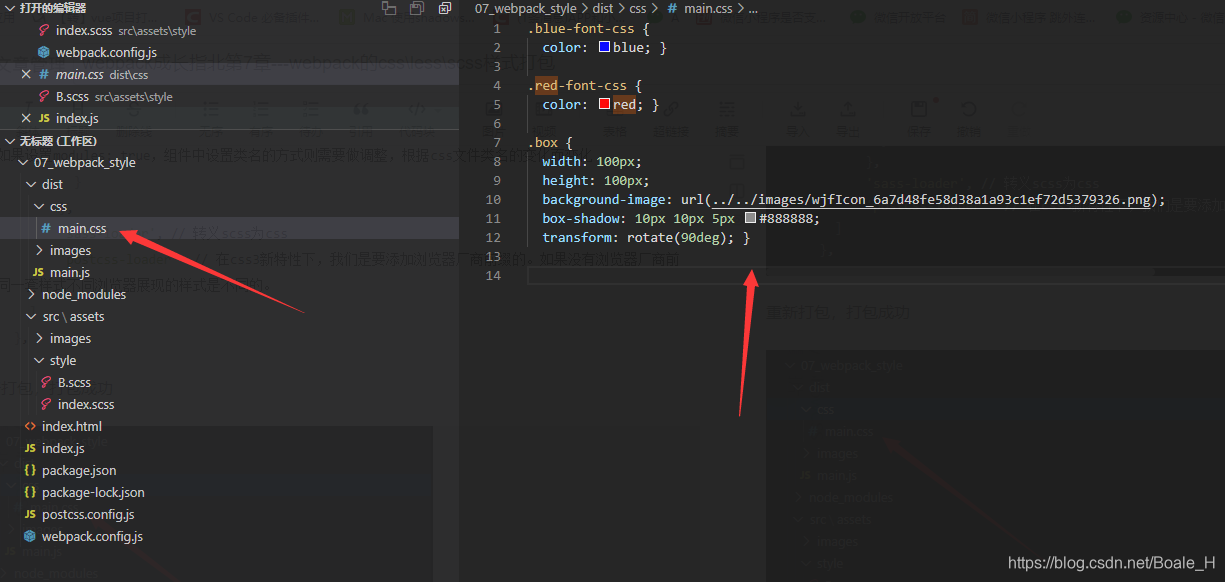Click 'box-shadow' property text
The height and width of the screenshot is (582, 1225).
pyautogui.click(x=582, y=218)
